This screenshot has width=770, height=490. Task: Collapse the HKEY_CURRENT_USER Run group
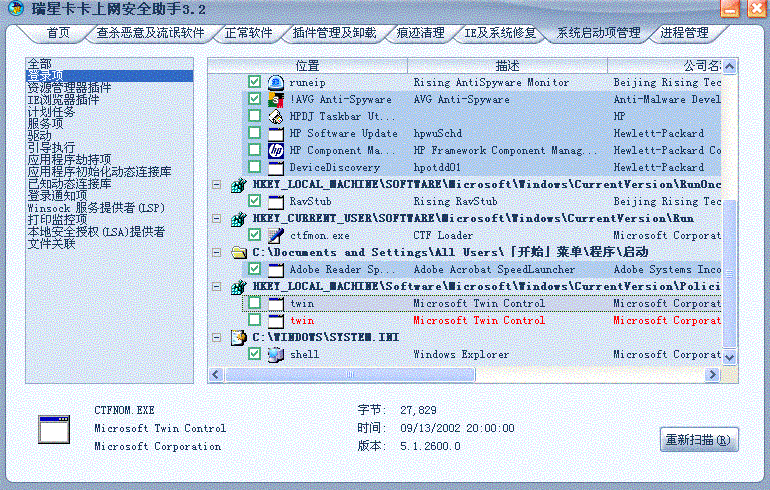(x=216, y=218)
